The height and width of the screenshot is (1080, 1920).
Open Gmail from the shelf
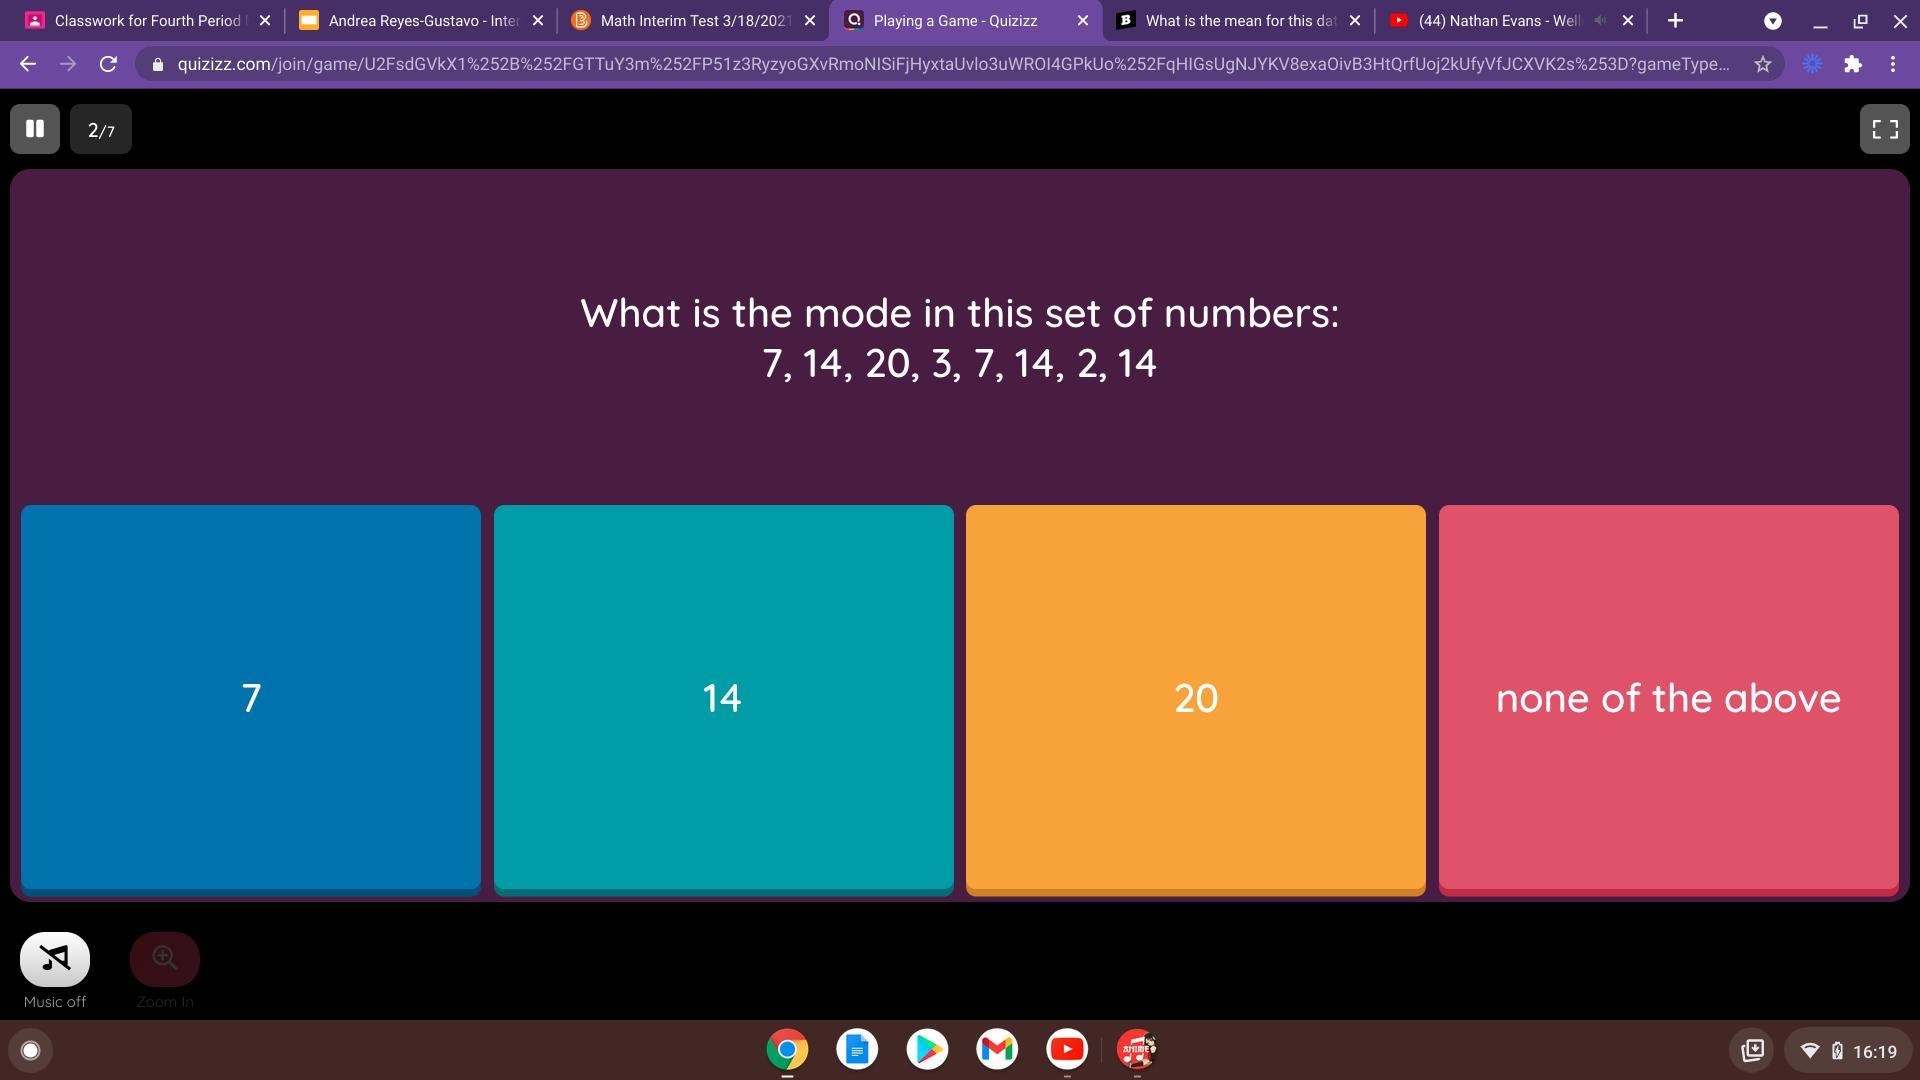click(x=996, y=1049)
